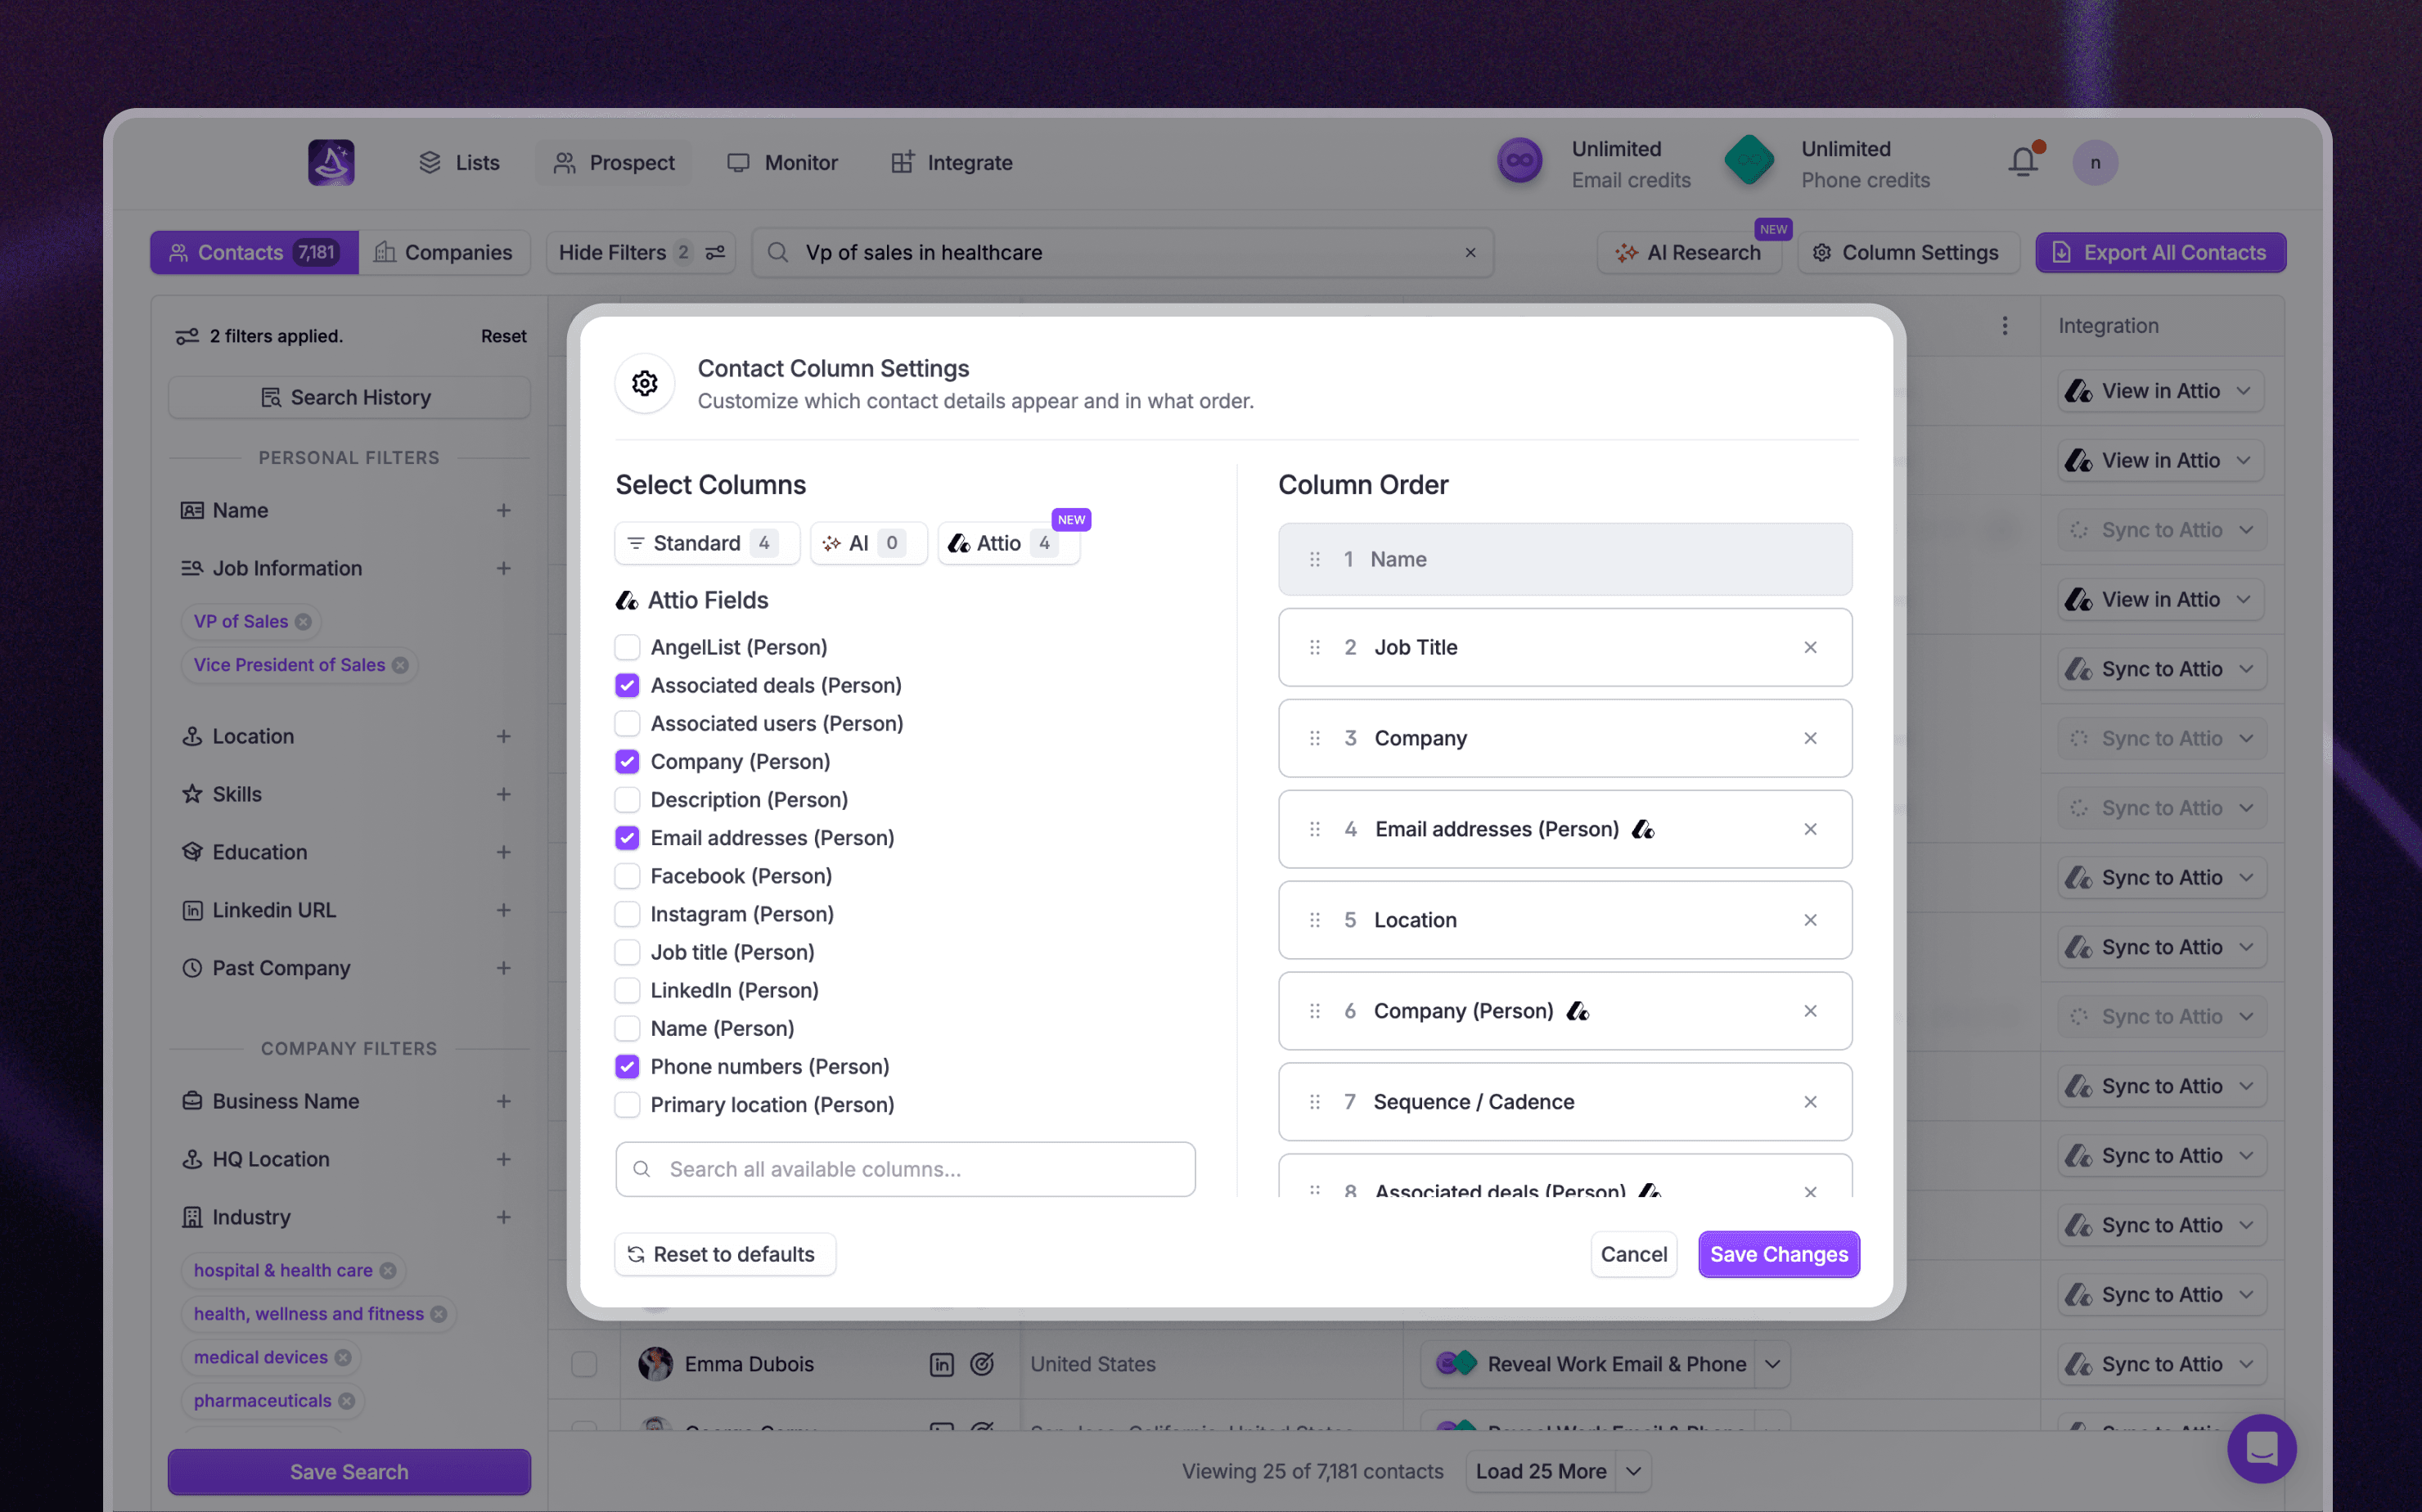The image size is (2422, 1512).
Task: Uncheck Associated deals (Person)
Action: pyautogui.click(x=627, y=686)
